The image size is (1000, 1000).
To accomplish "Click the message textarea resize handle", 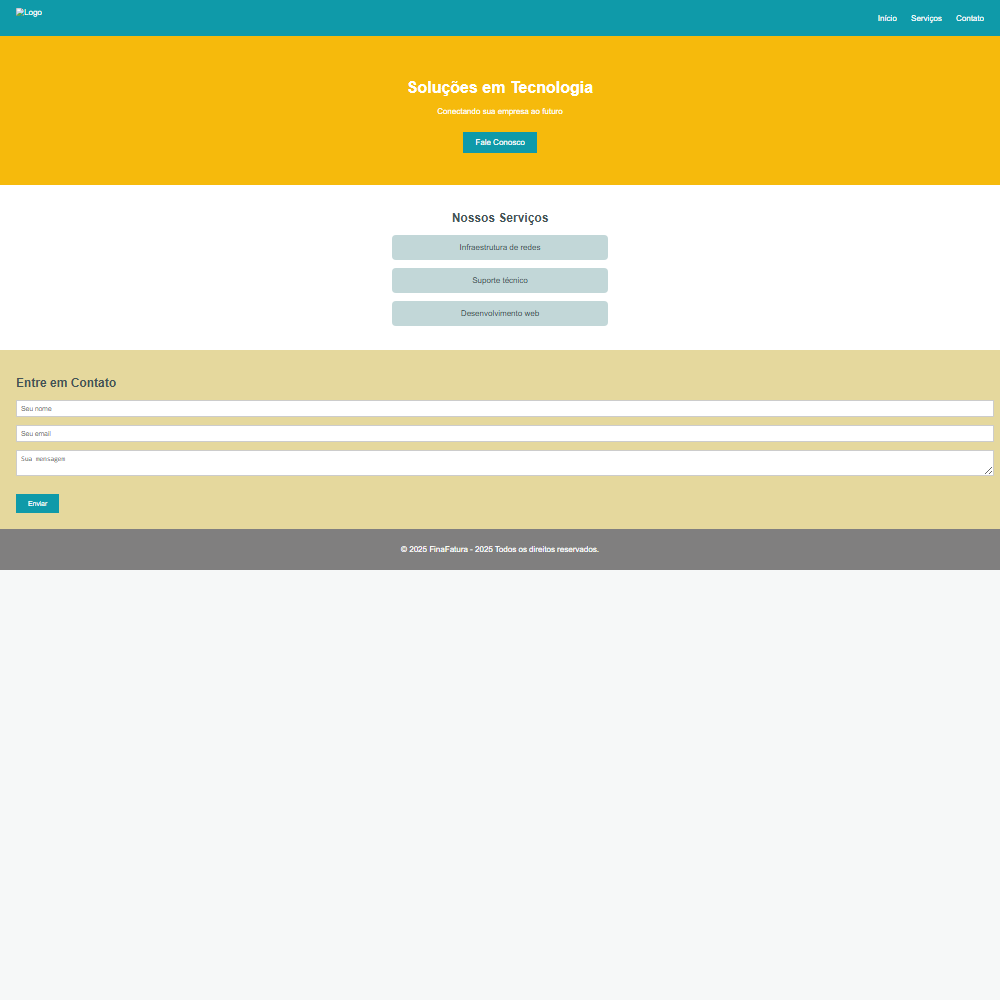I will pyautogui.click(x=988, y=471).
